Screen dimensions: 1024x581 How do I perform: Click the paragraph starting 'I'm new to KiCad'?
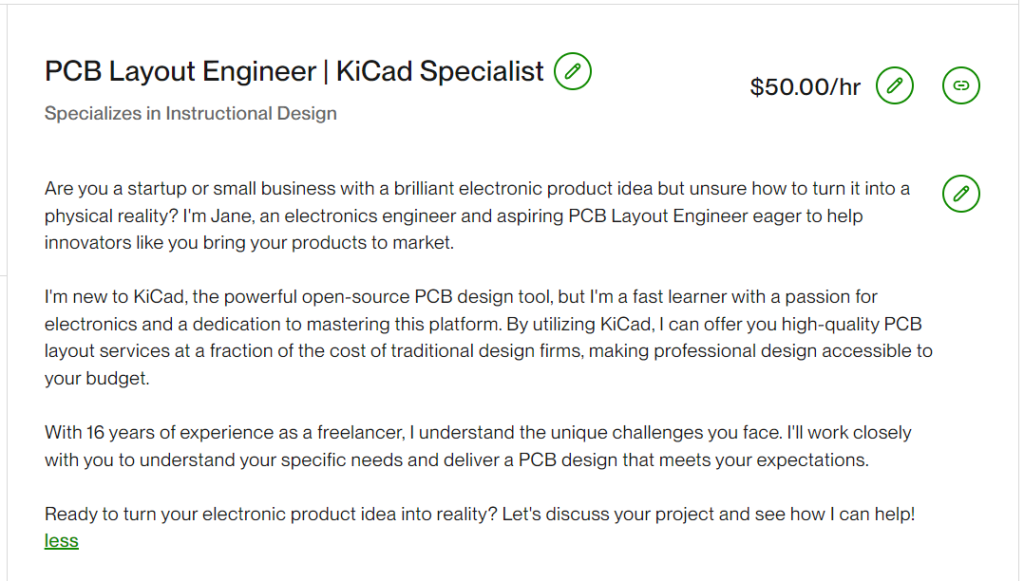pyautogui.click(x=488, y=338)
